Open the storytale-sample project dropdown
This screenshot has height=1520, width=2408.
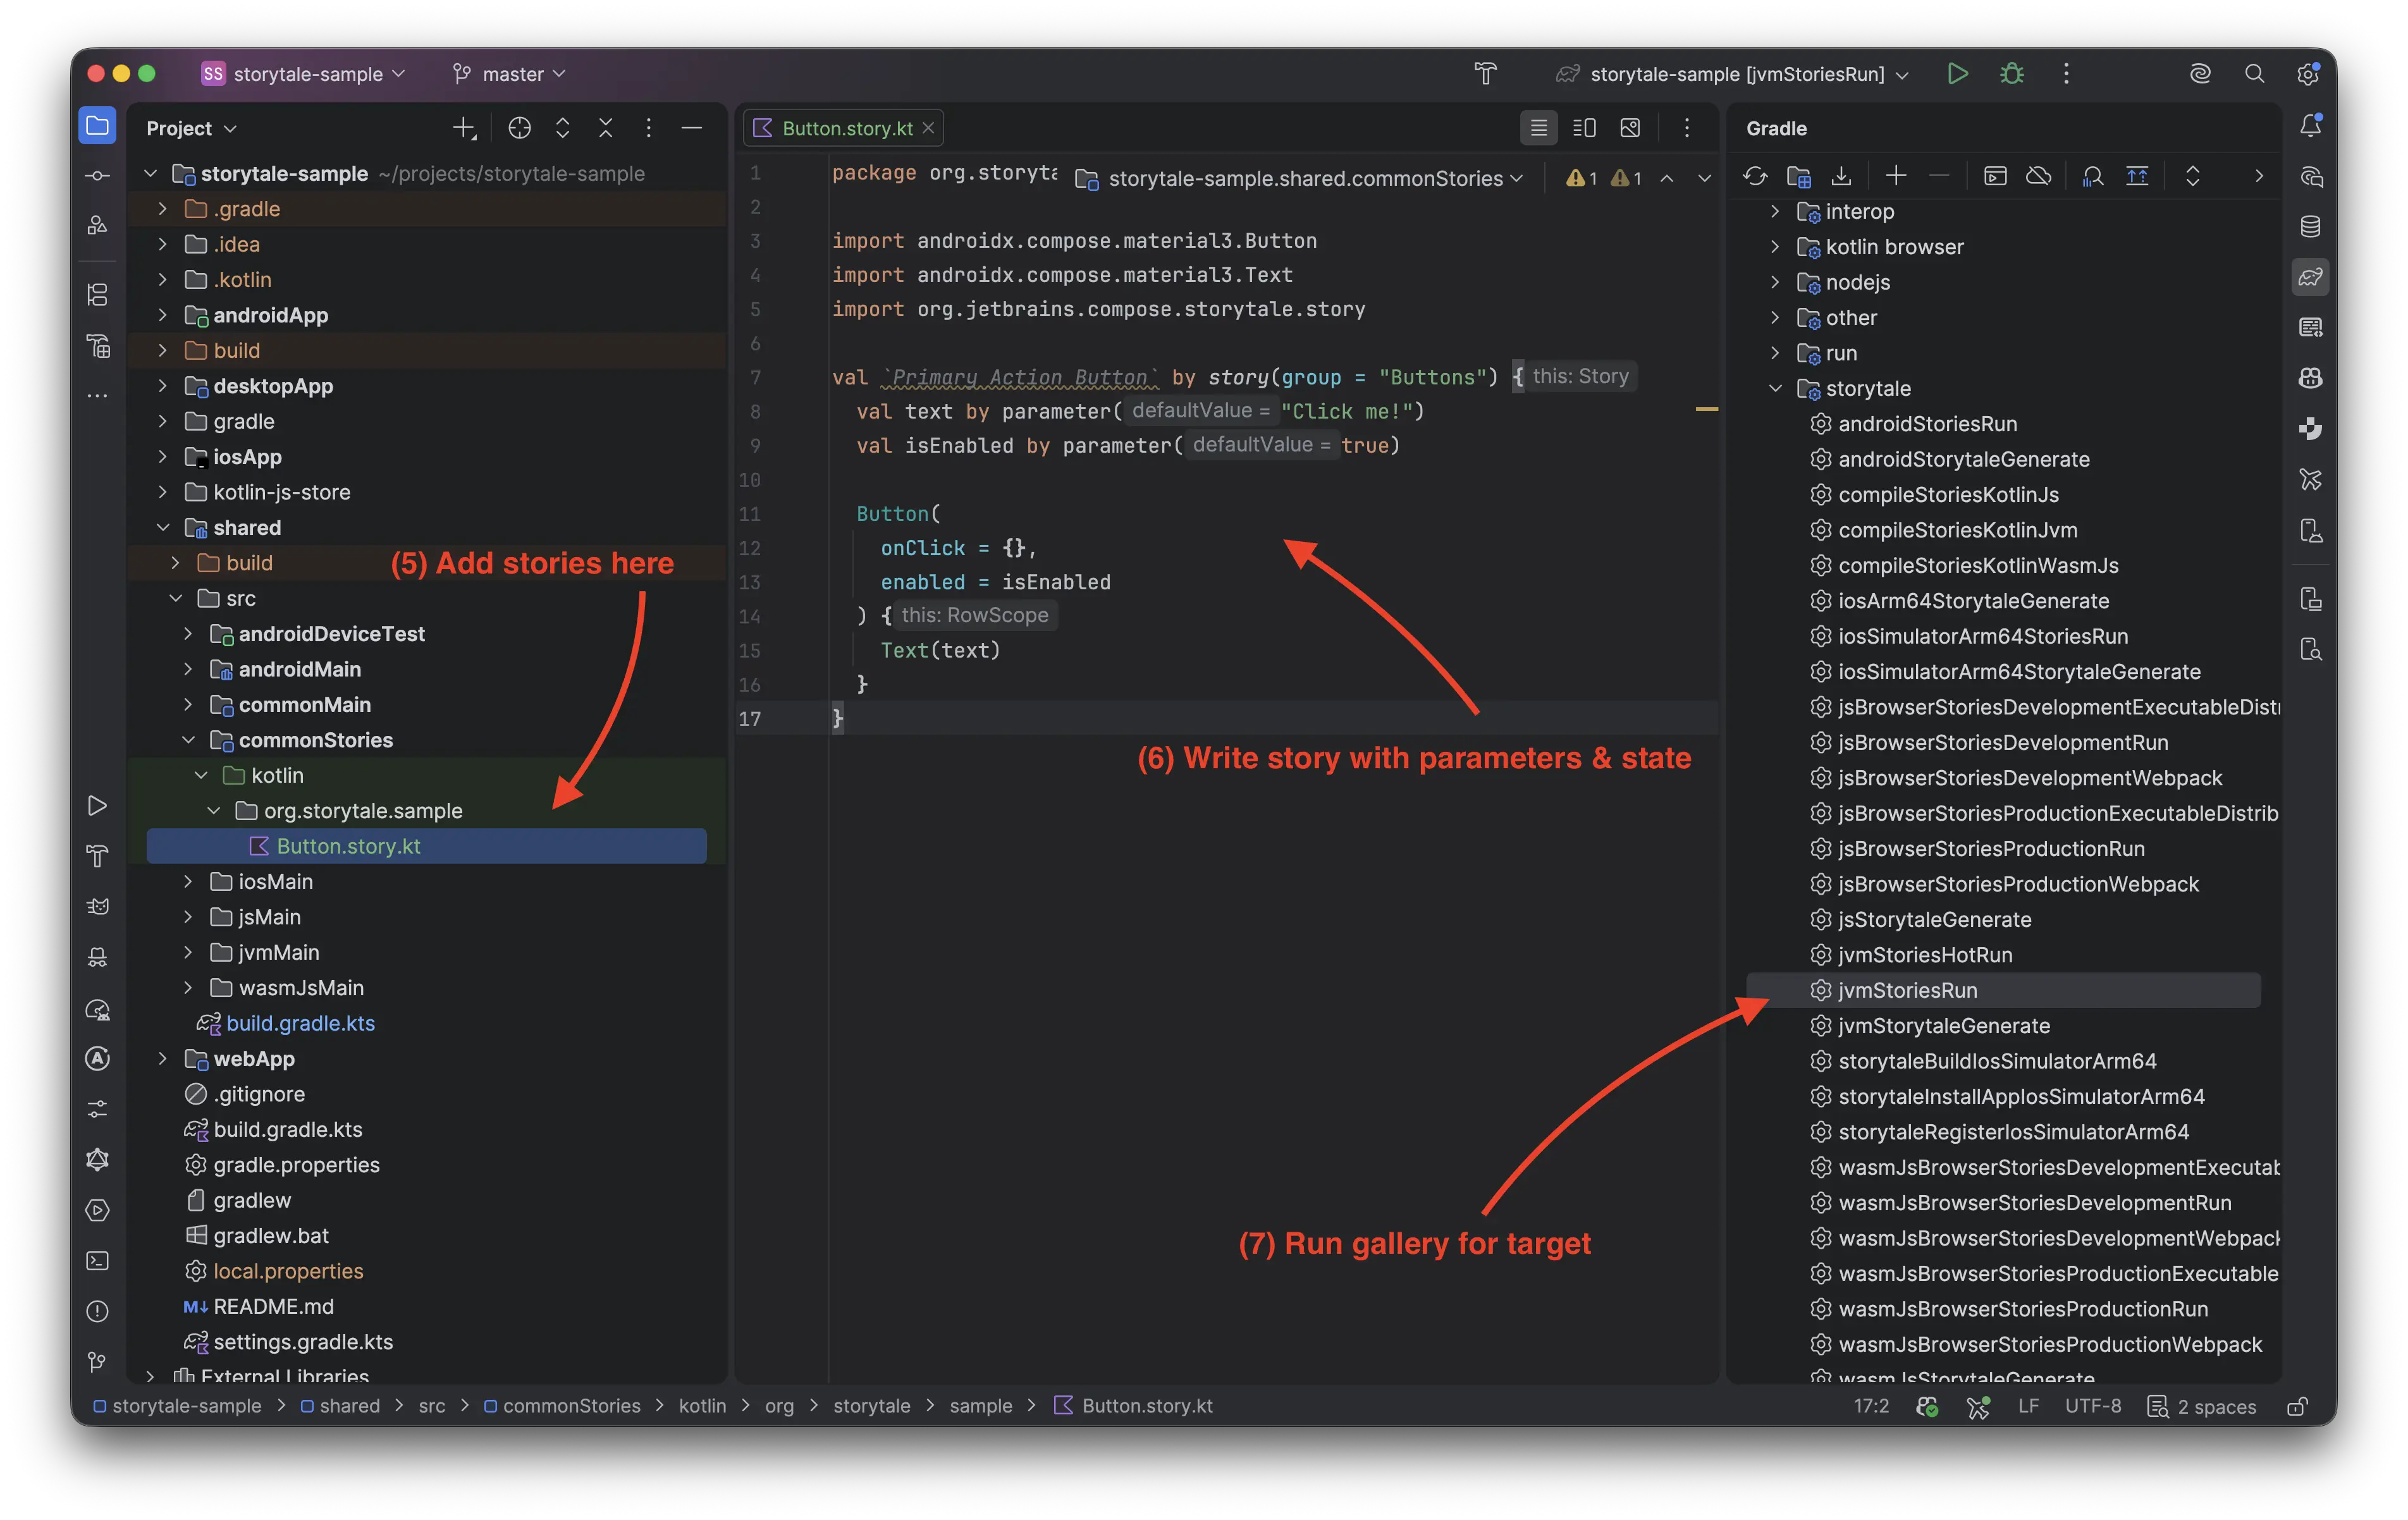click(x=304, y=74)
